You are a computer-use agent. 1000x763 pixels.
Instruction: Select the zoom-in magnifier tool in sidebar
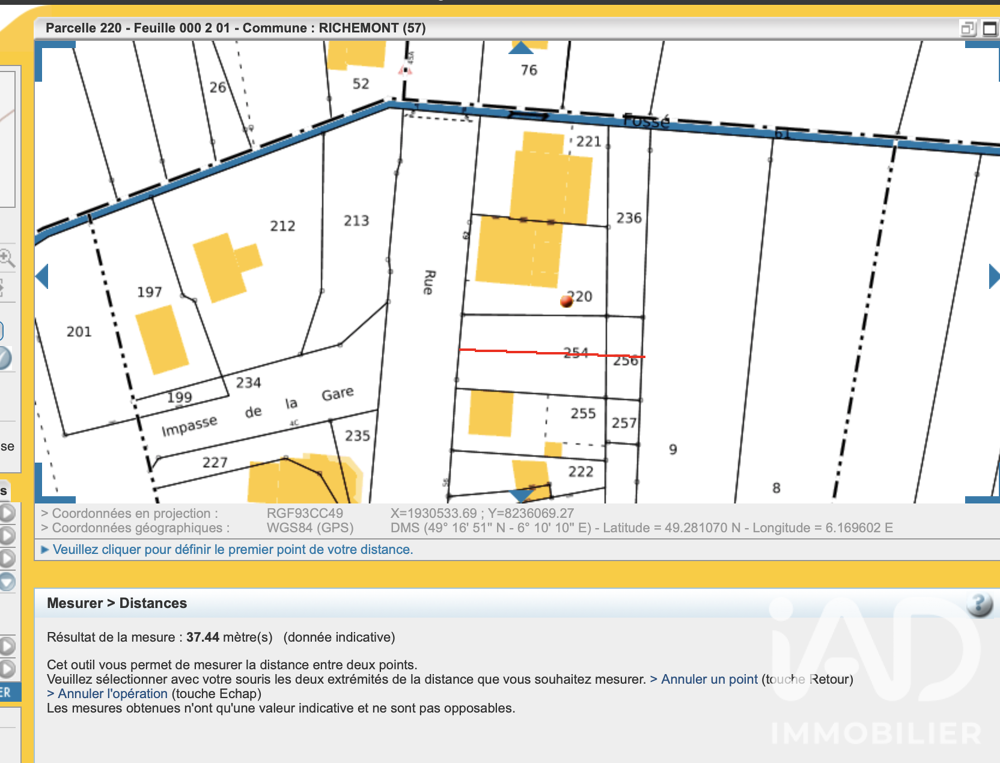tap(7, 258)
